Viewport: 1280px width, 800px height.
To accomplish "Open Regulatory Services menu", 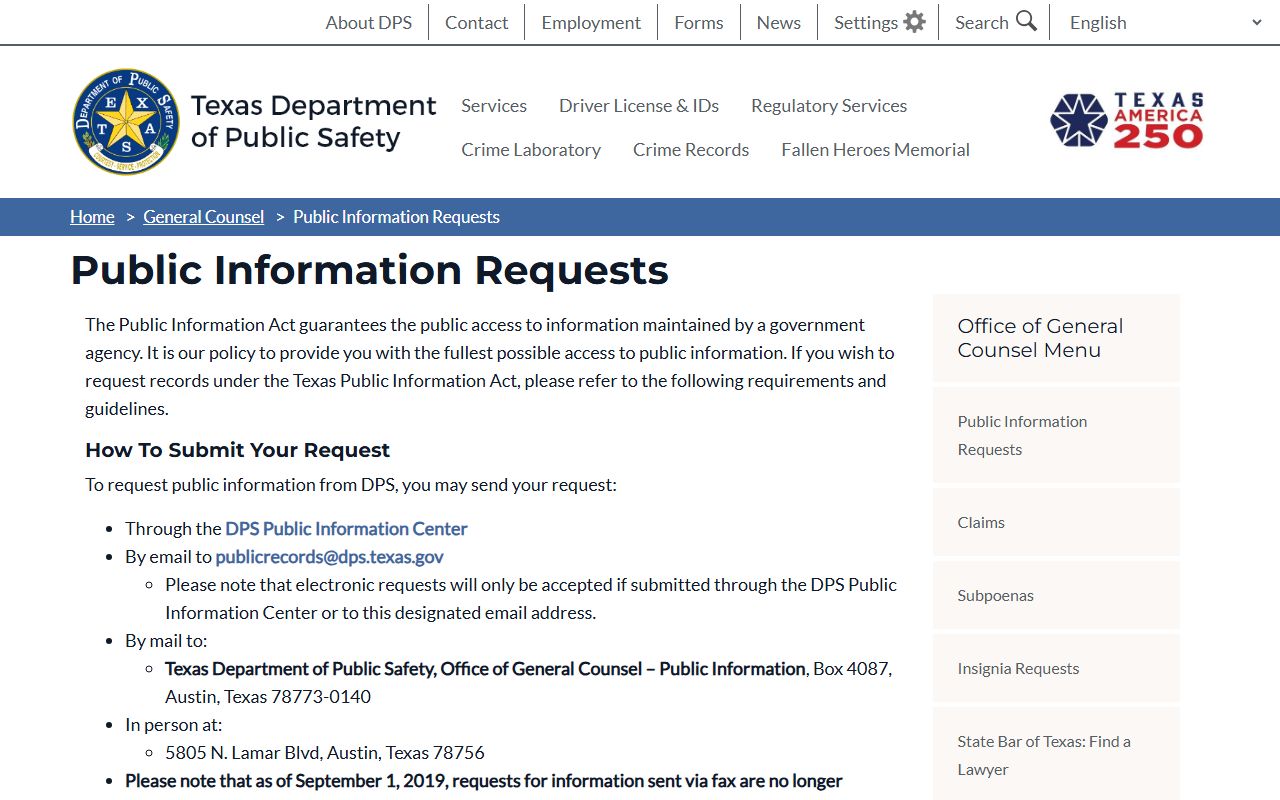I will click(x=829, y=105).
